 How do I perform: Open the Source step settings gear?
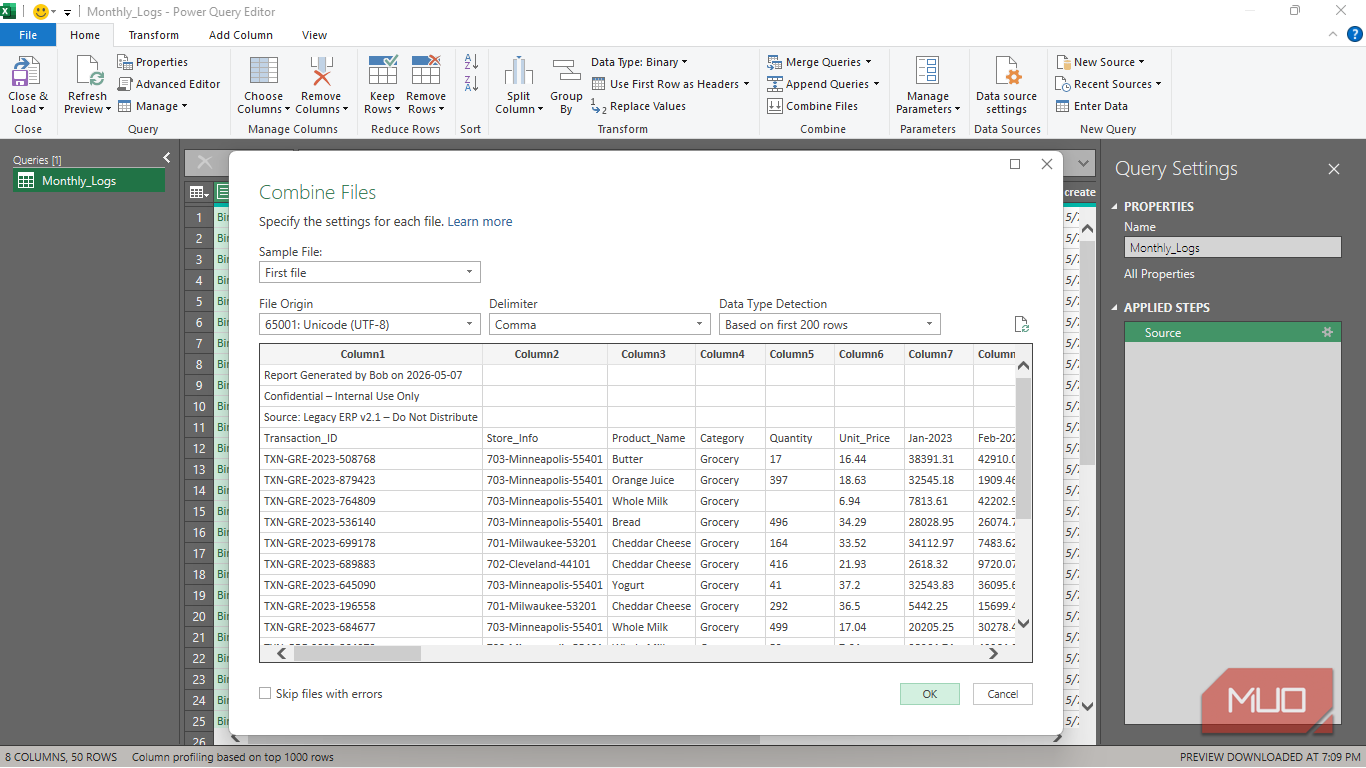[1327, 332]
